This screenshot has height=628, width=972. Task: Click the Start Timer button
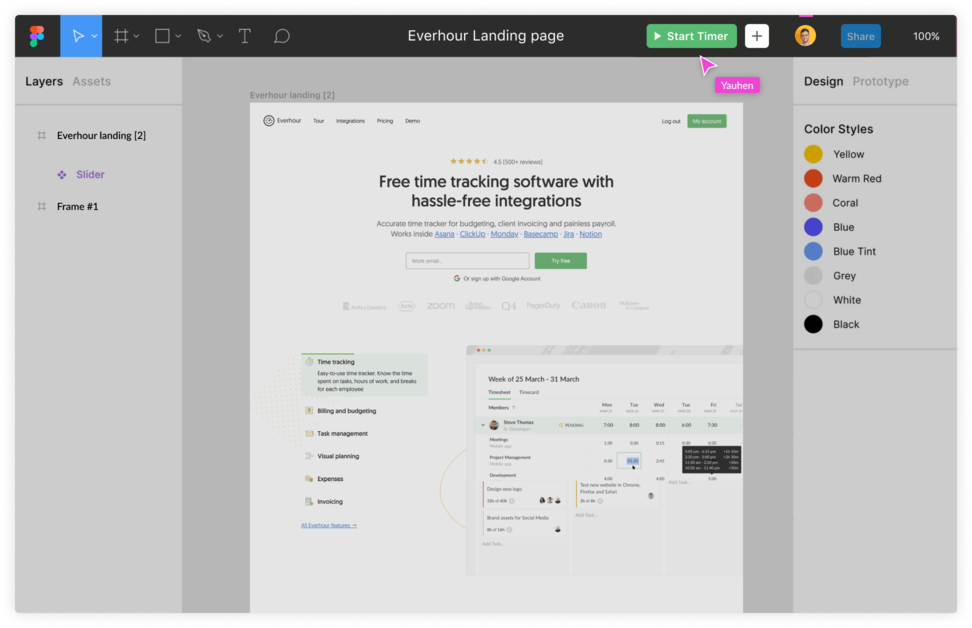[691, 35]
